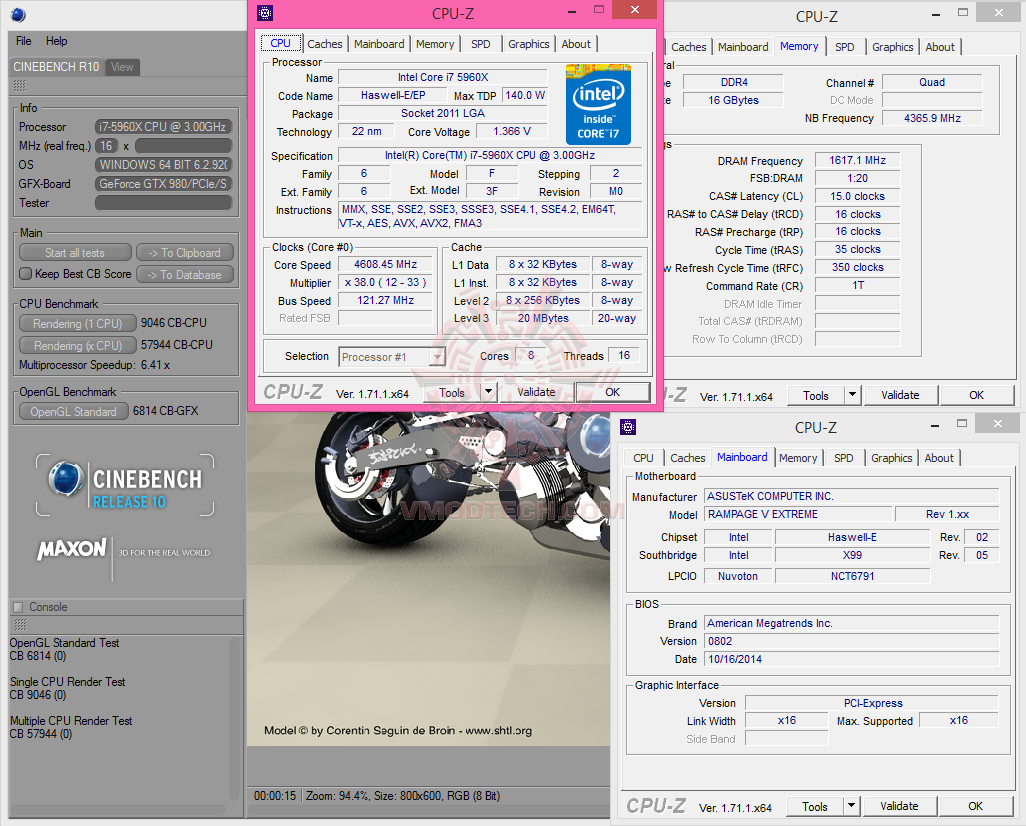Toggle the Console checkbox
Image resolution: width=1026 pixels, height=826 pixels.
(x=17, y=607)
